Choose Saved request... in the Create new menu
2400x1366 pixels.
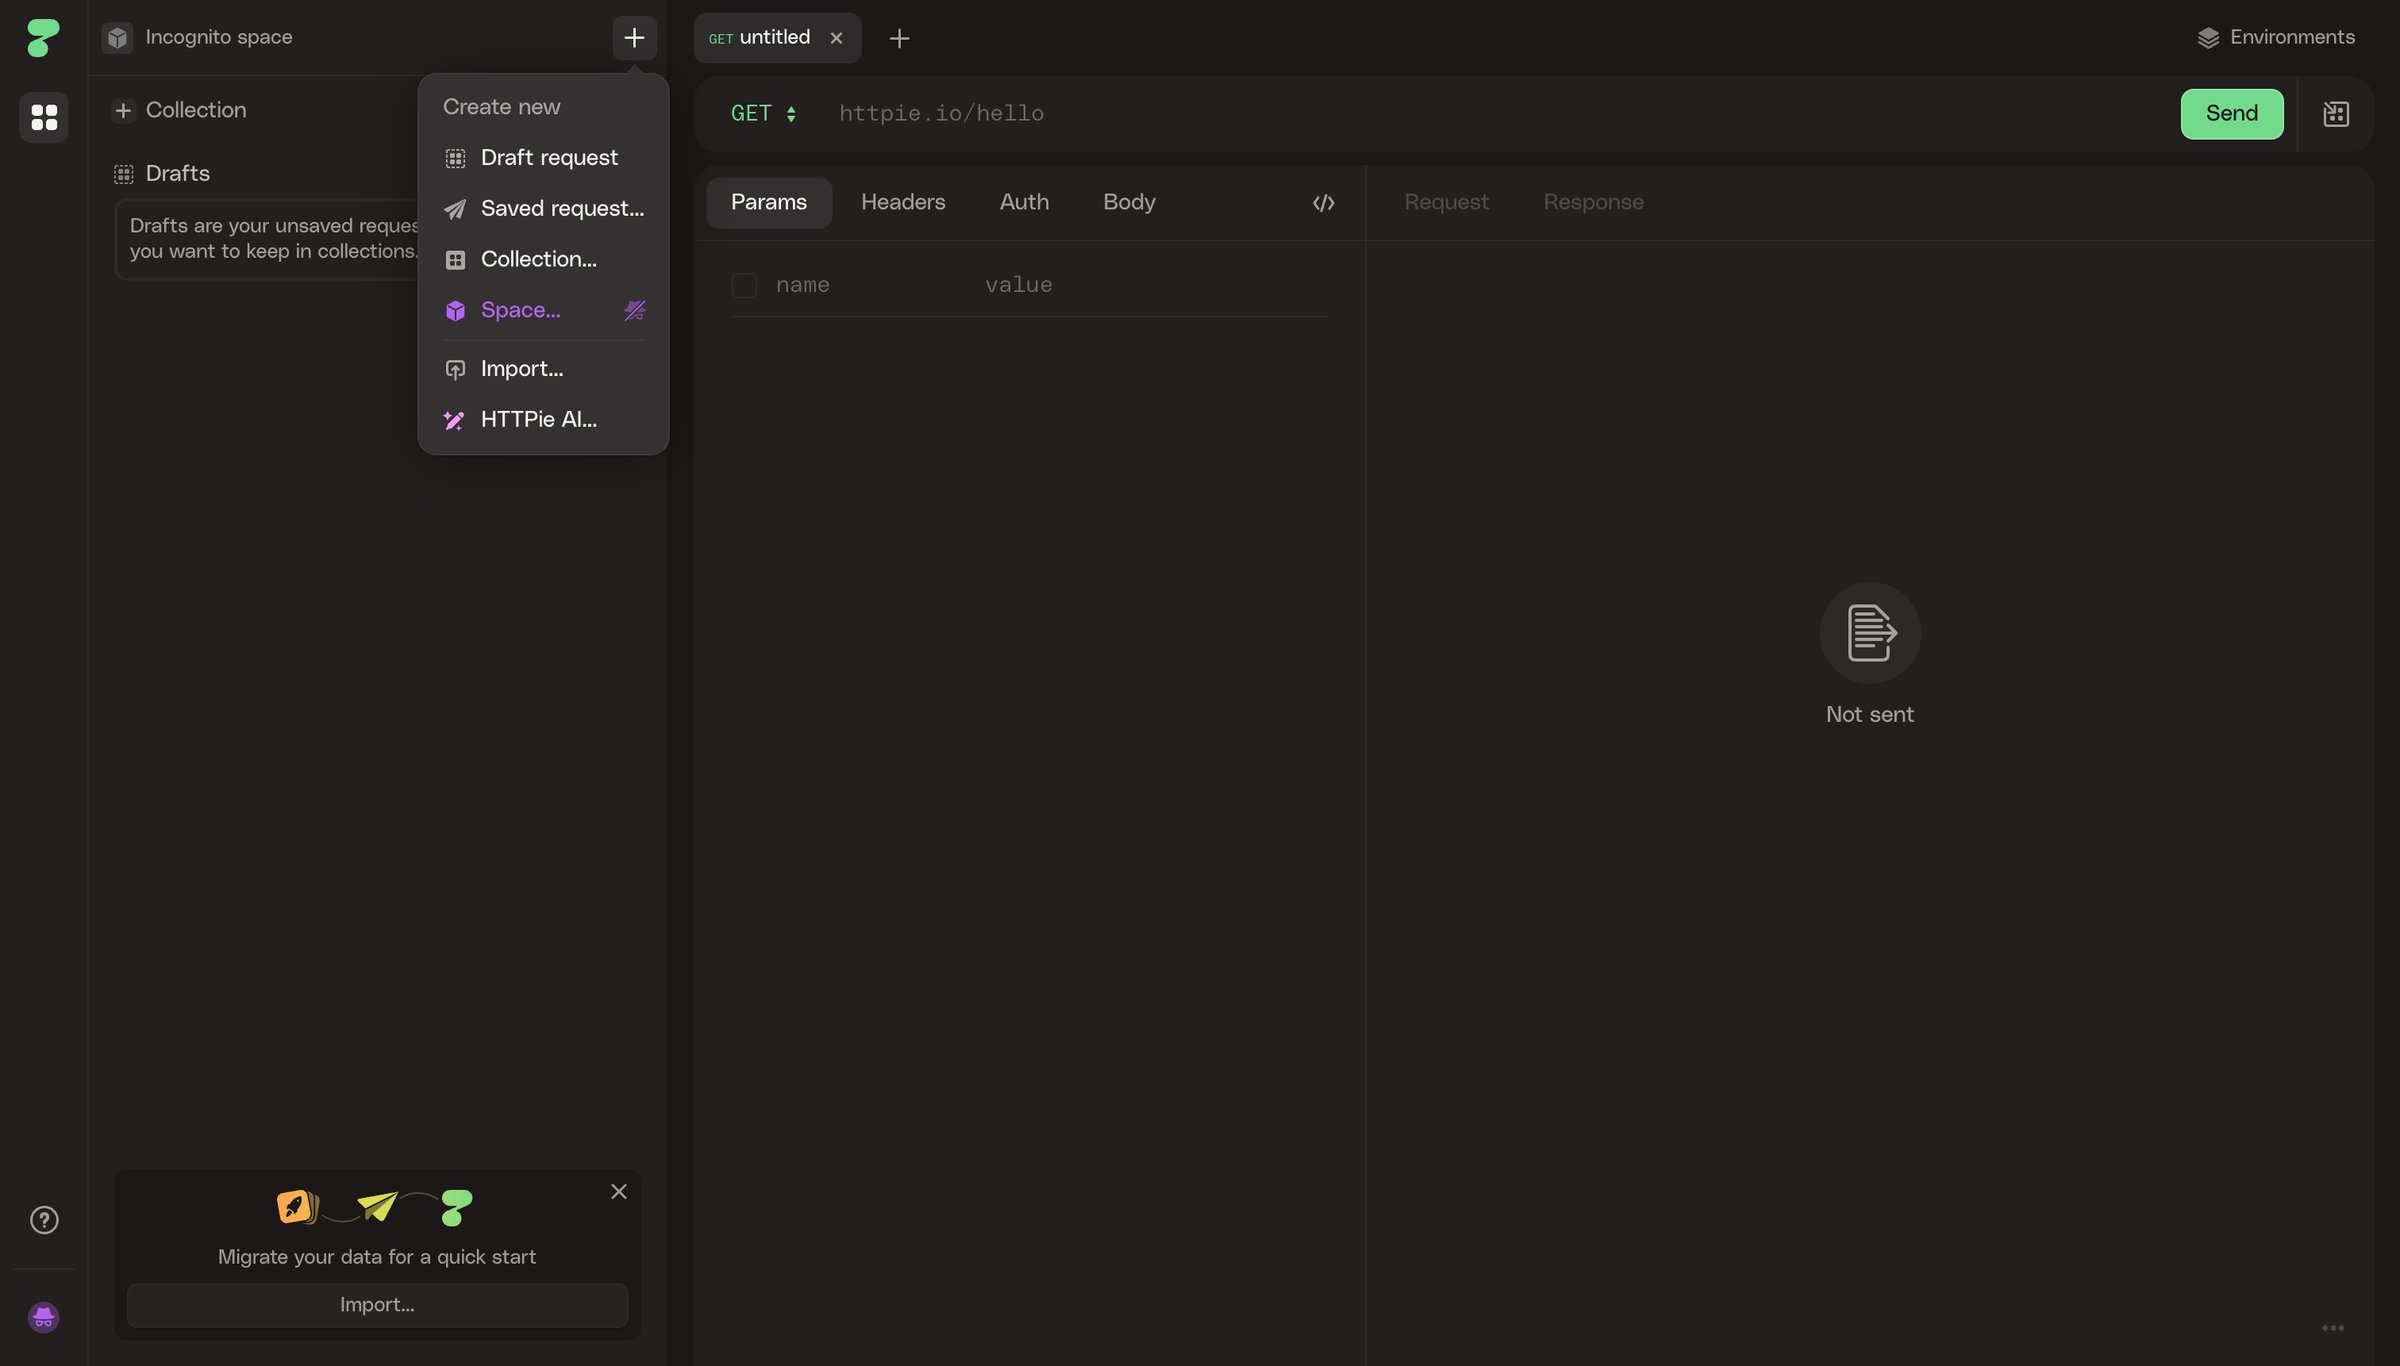543,209
